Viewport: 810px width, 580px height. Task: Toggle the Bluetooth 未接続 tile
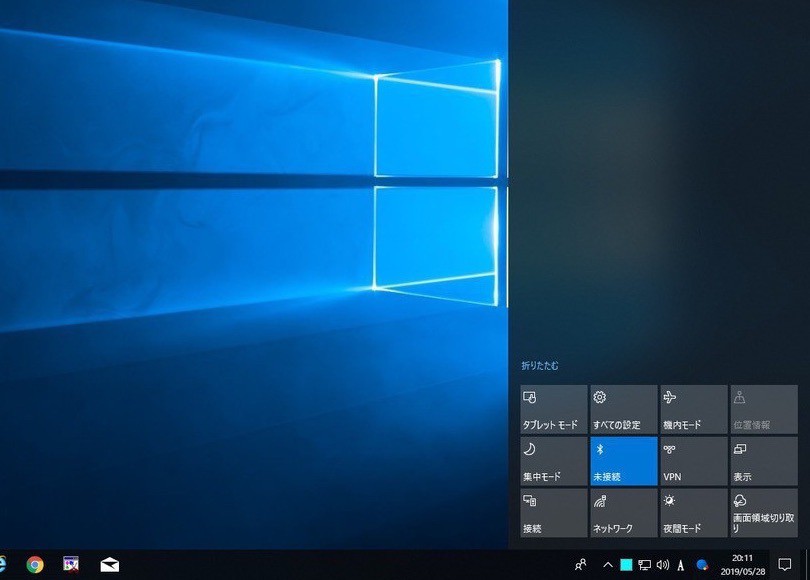point(624,461)
